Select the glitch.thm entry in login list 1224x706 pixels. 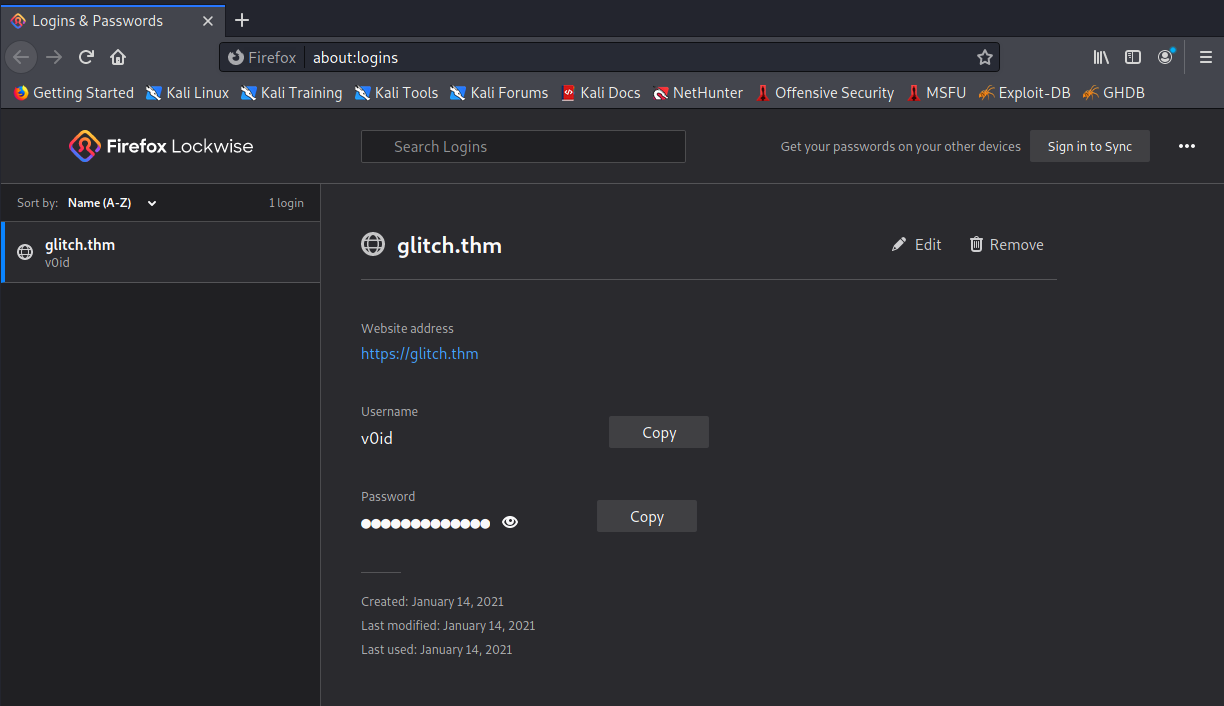click(161, 252)
